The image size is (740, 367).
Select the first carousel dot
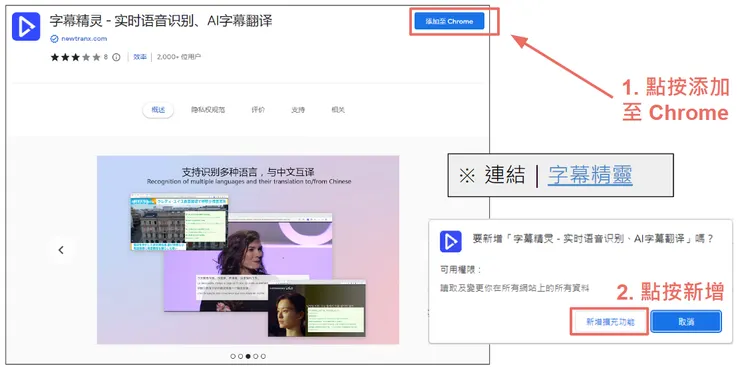pos(233,356)
